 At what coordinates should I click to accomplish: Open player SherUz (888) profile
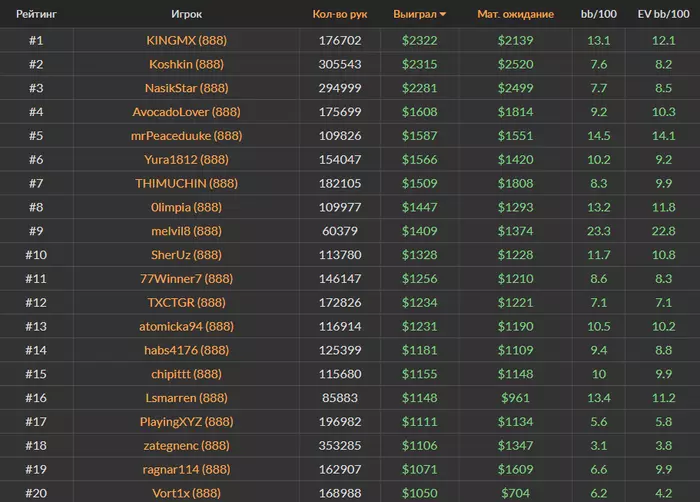187,255
